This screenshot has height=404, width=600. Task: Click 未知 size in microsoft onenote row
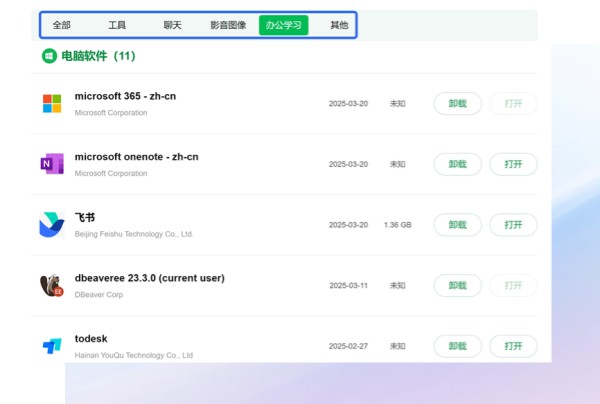tap(398, 164)
